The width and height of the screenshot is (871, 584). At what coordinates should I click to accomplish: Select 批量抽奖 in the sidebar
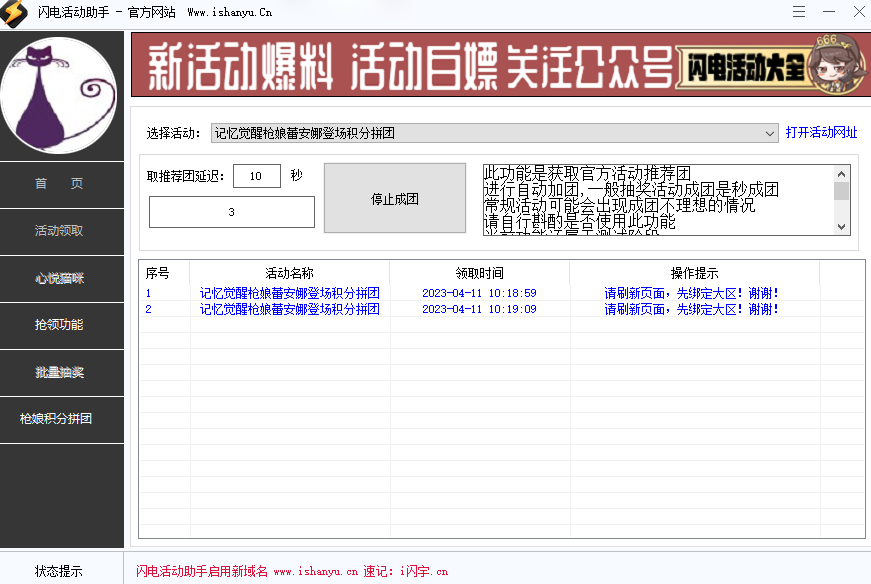pos(62,372)
